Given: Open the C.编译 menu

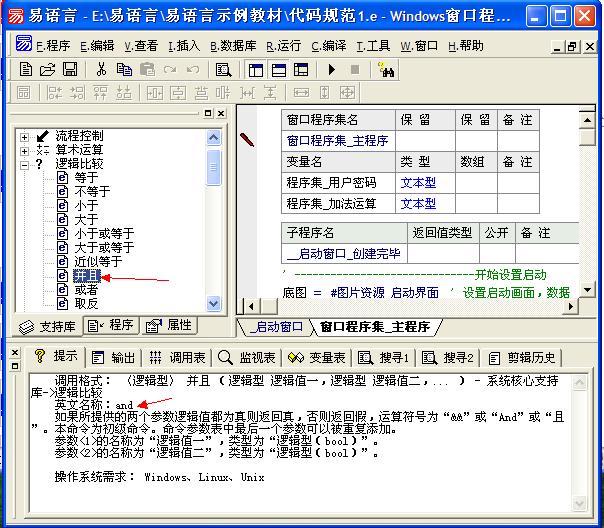Looking at the screenshot, I should 329,46.
